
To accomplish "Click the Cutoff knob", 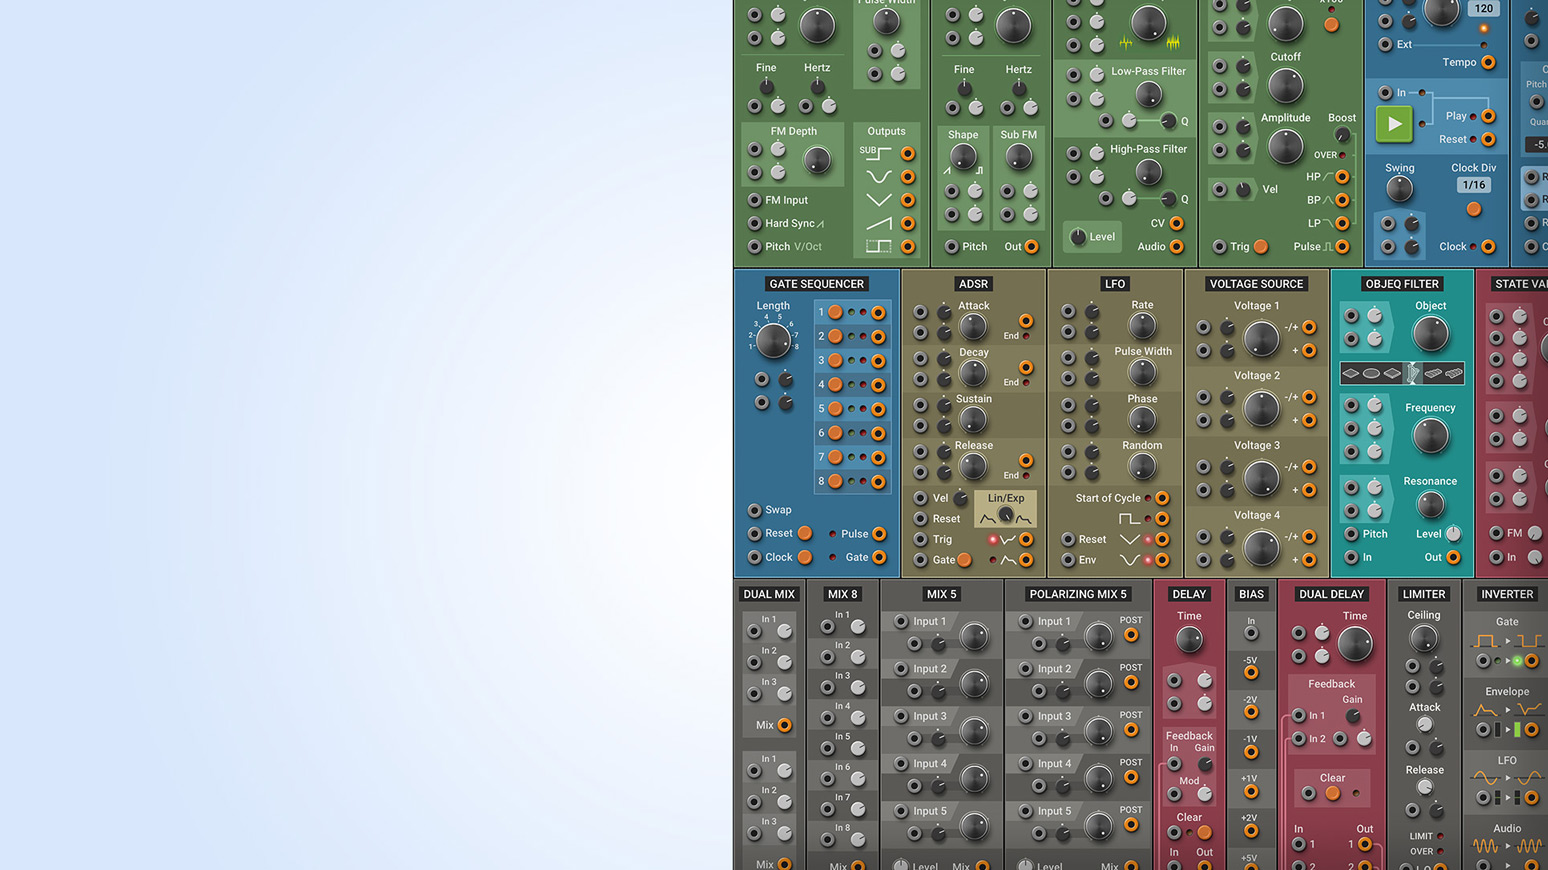I will pyautogui.click(x=1285, y=86).
